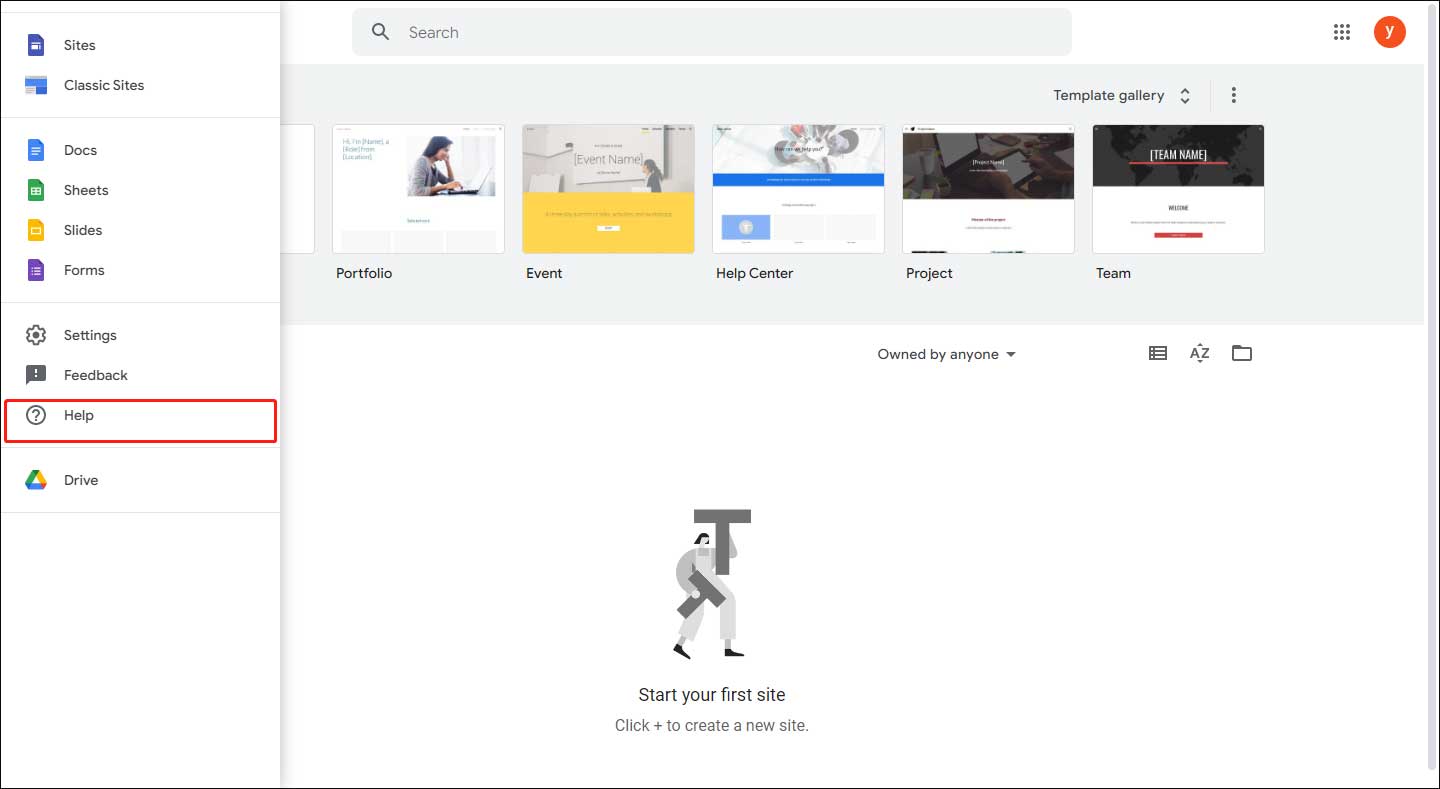Open the Owned by anyone filter

(945, 354)
